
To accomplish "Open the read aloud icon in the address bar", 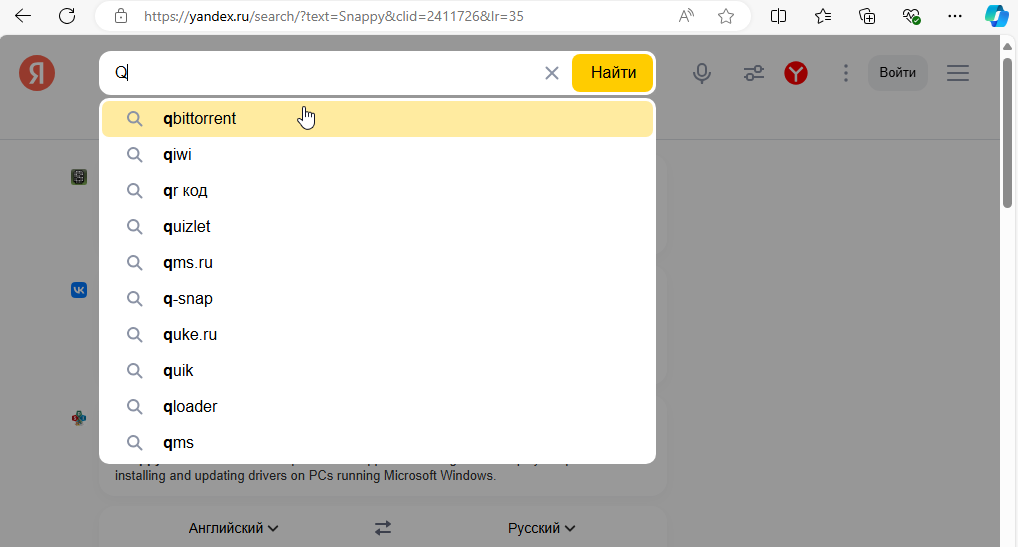I will 686,16.
